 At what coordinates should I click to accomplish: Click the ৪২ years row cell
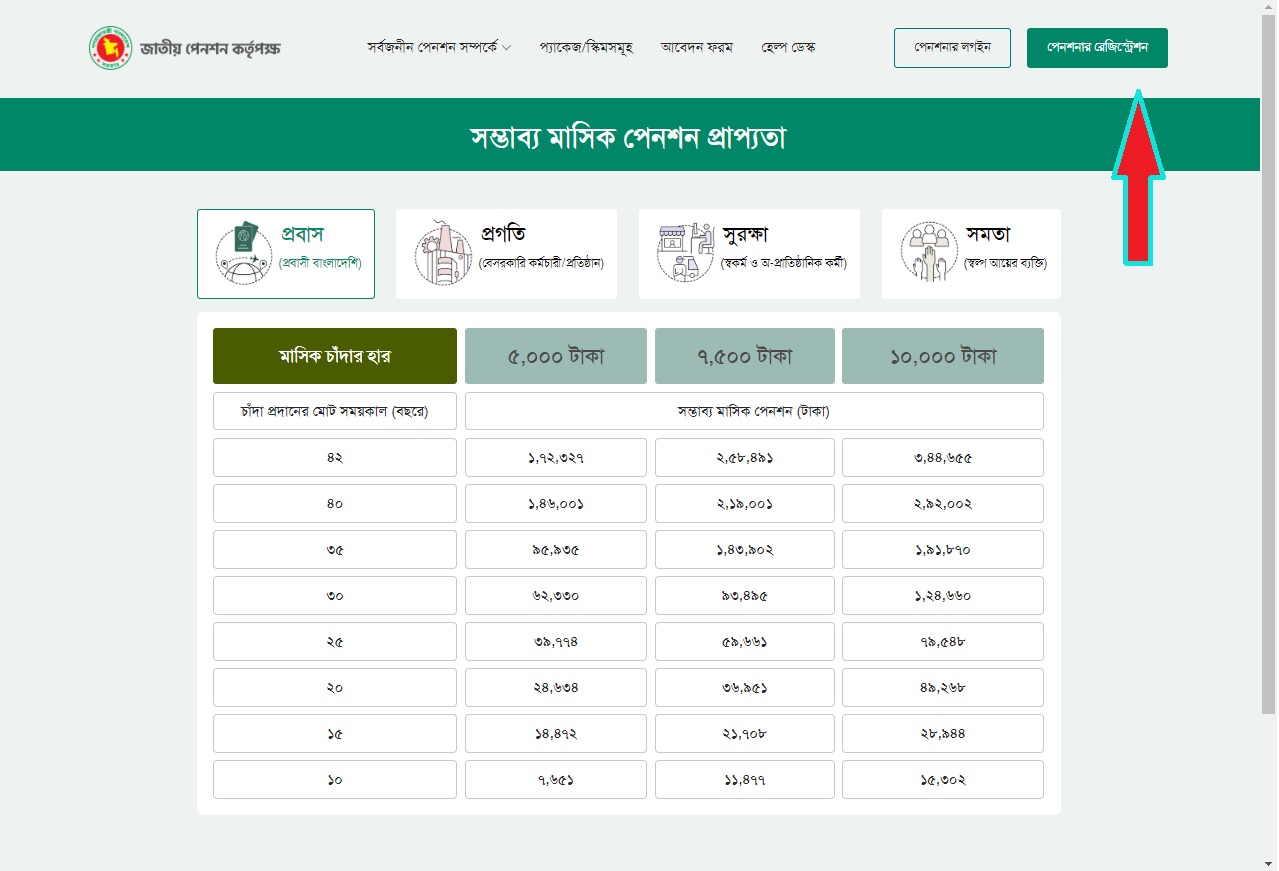[x=335, y=457]
